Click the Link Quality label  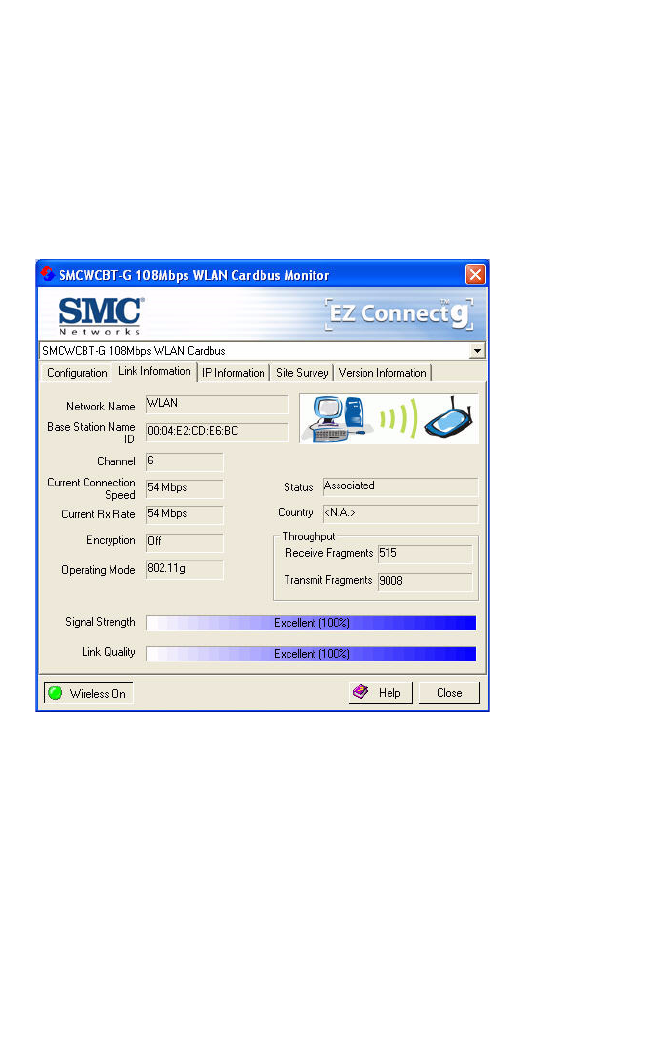[x=108, y=652]
